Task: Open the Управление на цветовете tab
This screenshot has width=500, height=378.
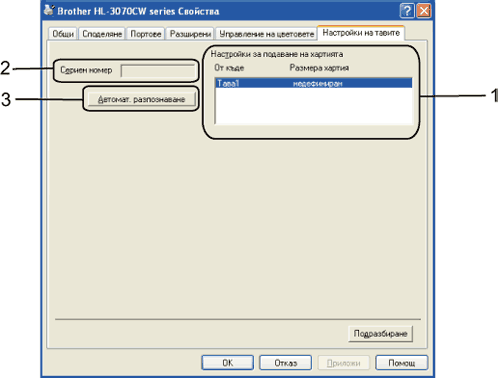Action: coord(266,34)
